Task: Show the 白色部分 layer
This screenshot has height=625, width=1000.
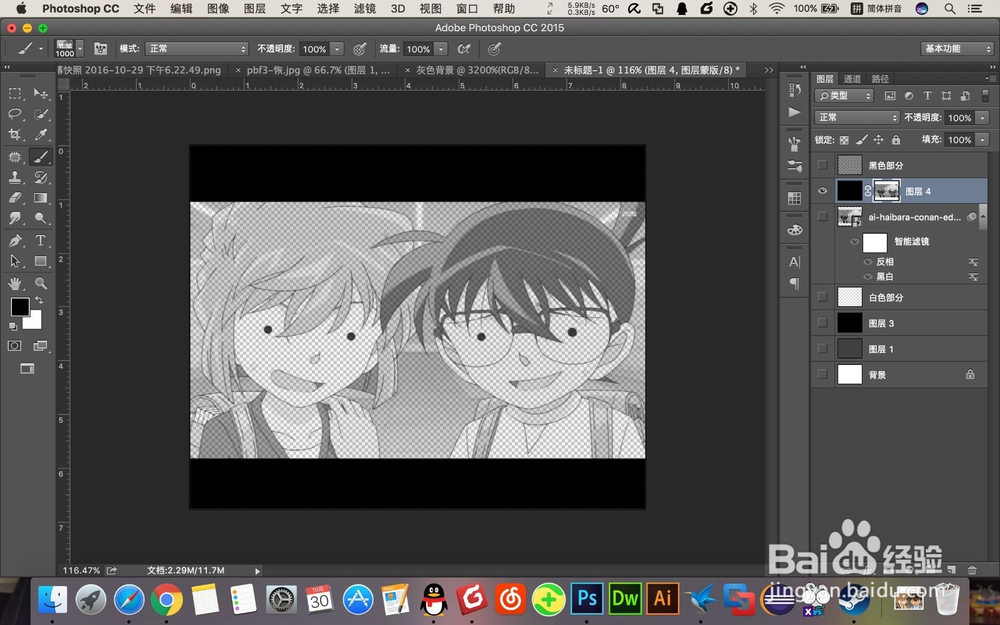Action: pyautogui.click(x=822, y=297)
